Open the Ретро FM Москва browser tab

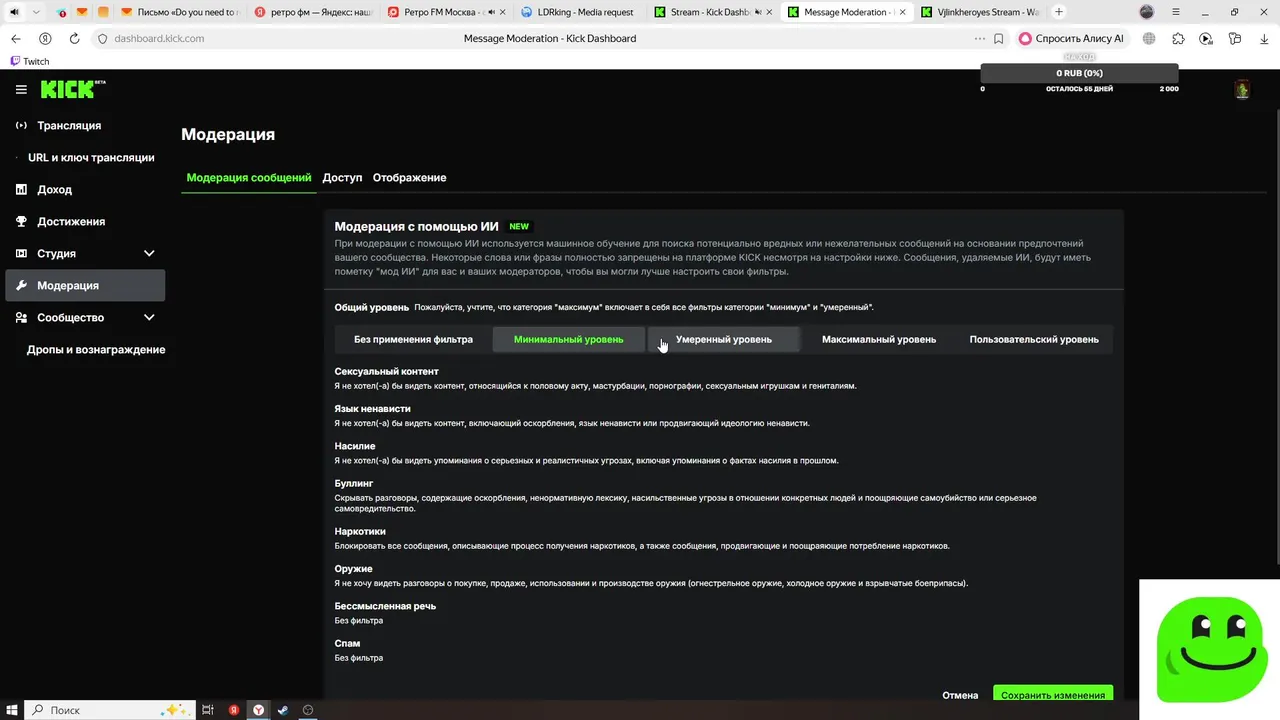444,12
